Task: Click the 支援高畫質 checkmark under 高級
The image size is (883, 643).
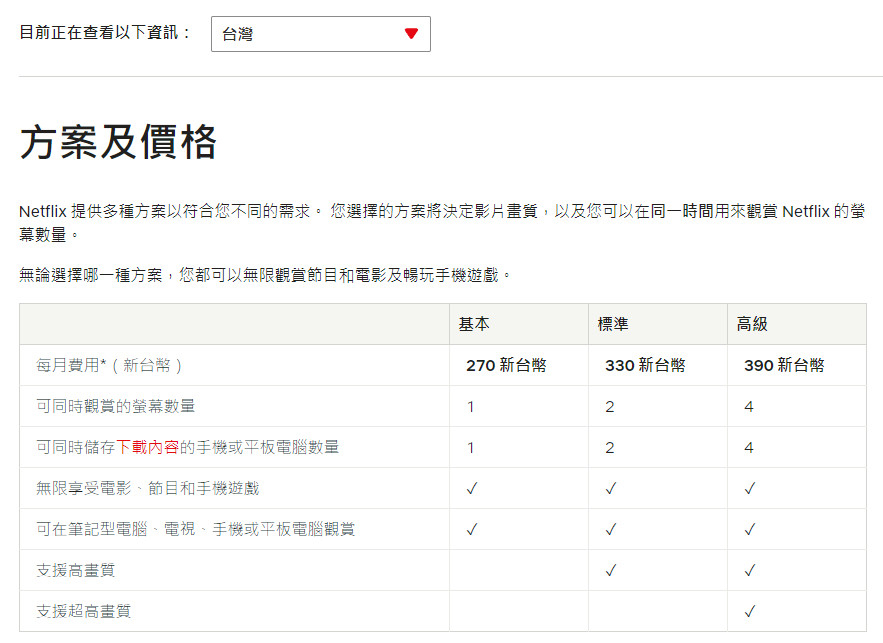Action: (x=750, y=570)
